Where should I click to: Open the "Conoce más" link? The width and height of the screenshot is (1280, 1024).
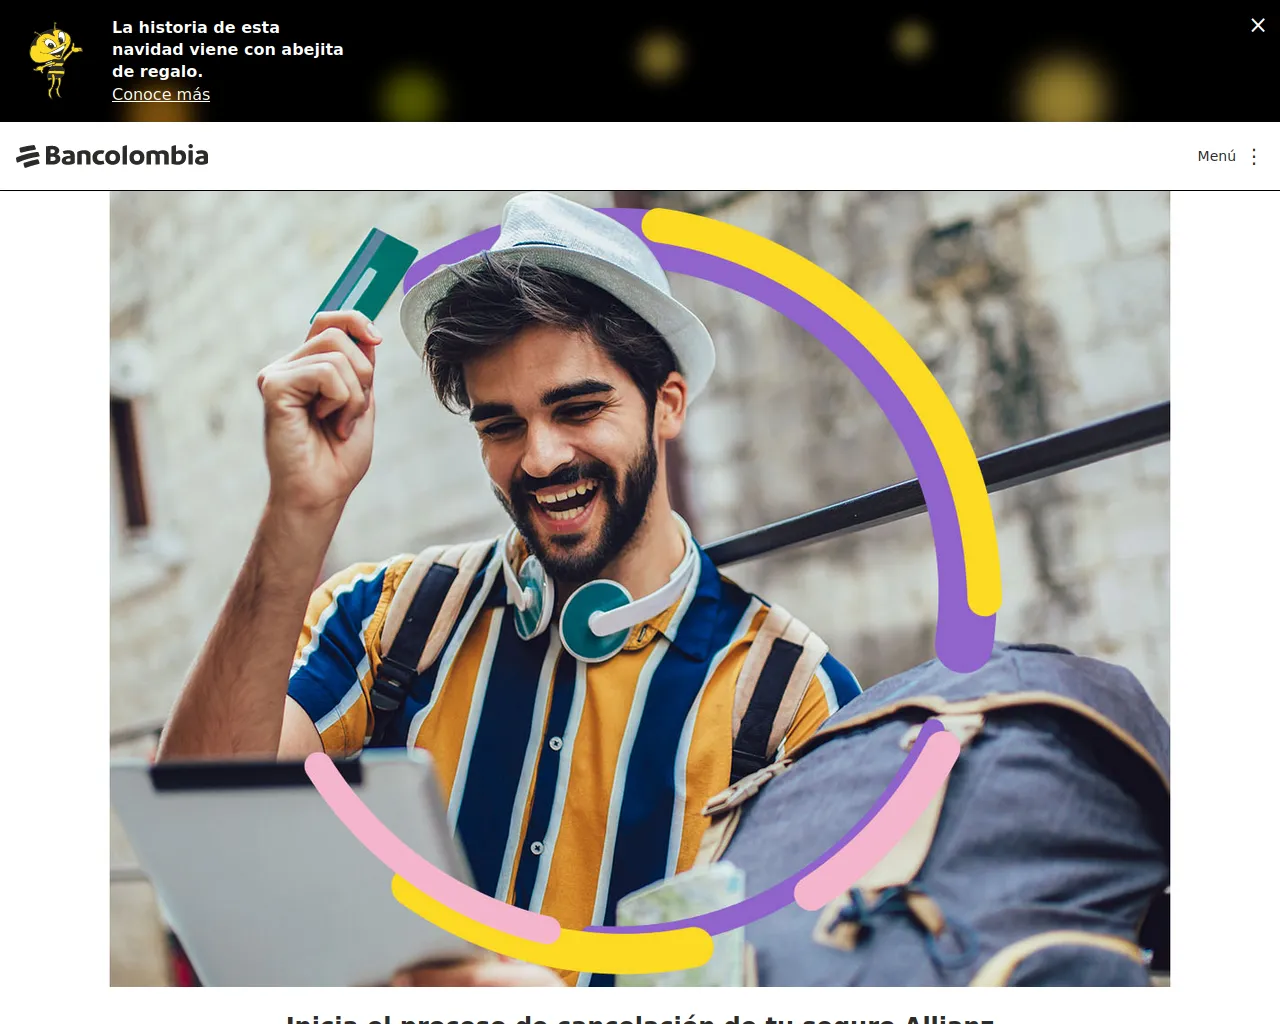161,94
